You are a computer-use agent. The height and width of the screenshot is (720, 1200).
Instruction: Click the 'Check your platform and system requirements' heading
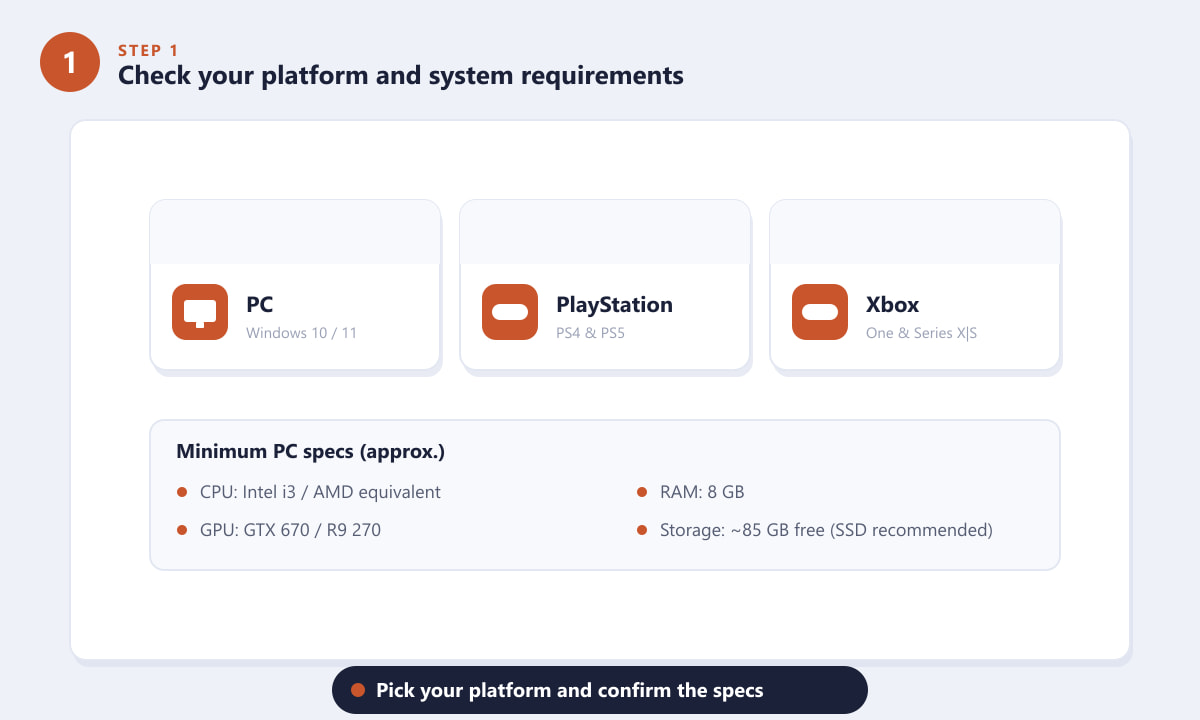pos(401,75)
